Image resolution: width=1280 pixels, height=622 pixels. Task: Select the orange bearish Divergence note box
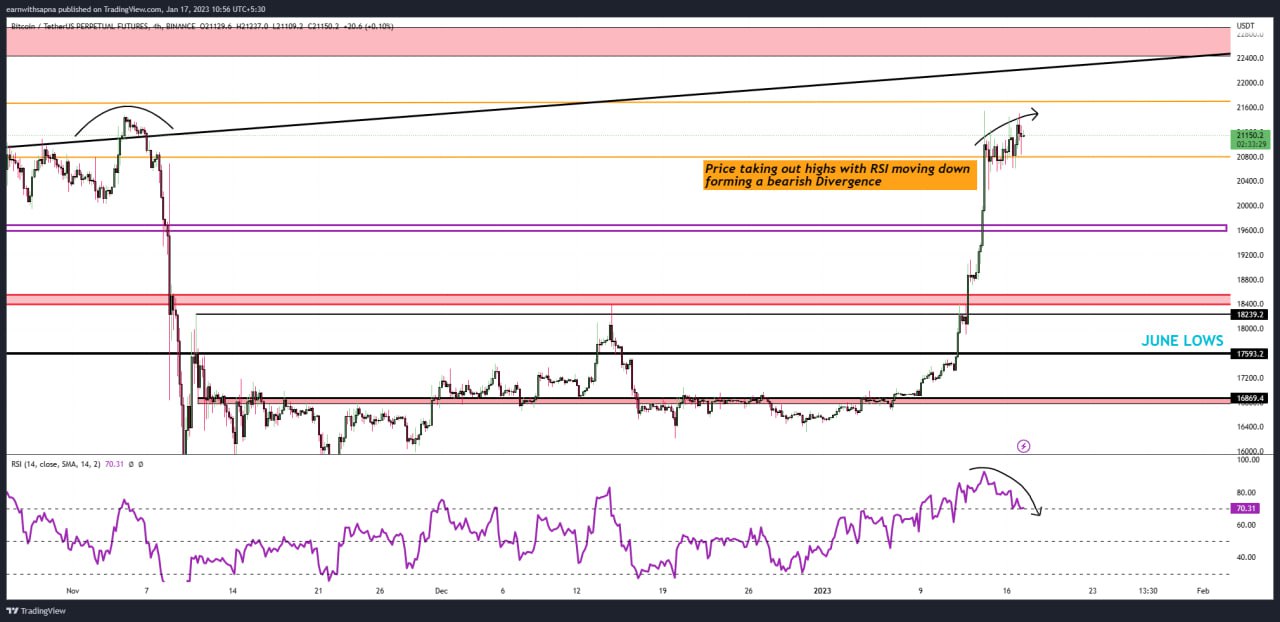(x=839, y=175)
